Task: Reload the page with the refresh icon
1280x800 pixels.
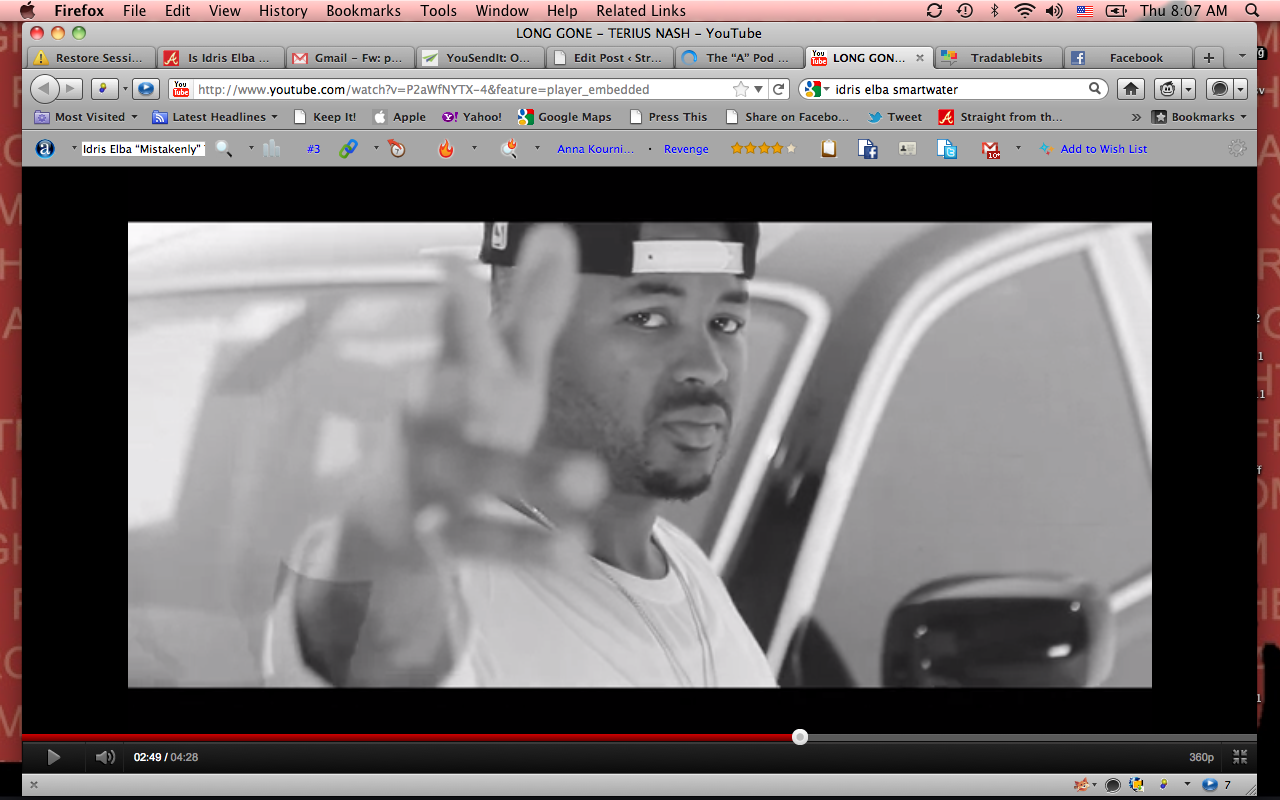Action: pos(779,89)
